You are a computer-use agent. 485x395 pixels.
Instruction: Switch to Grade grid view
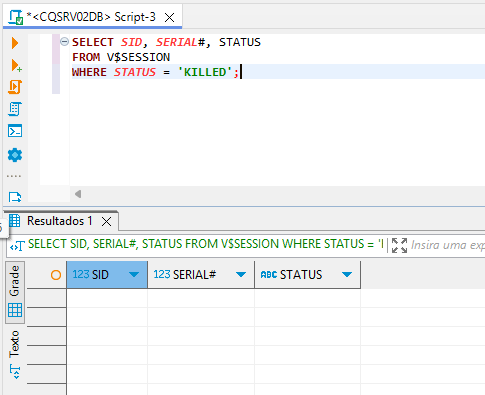point(15,292)
